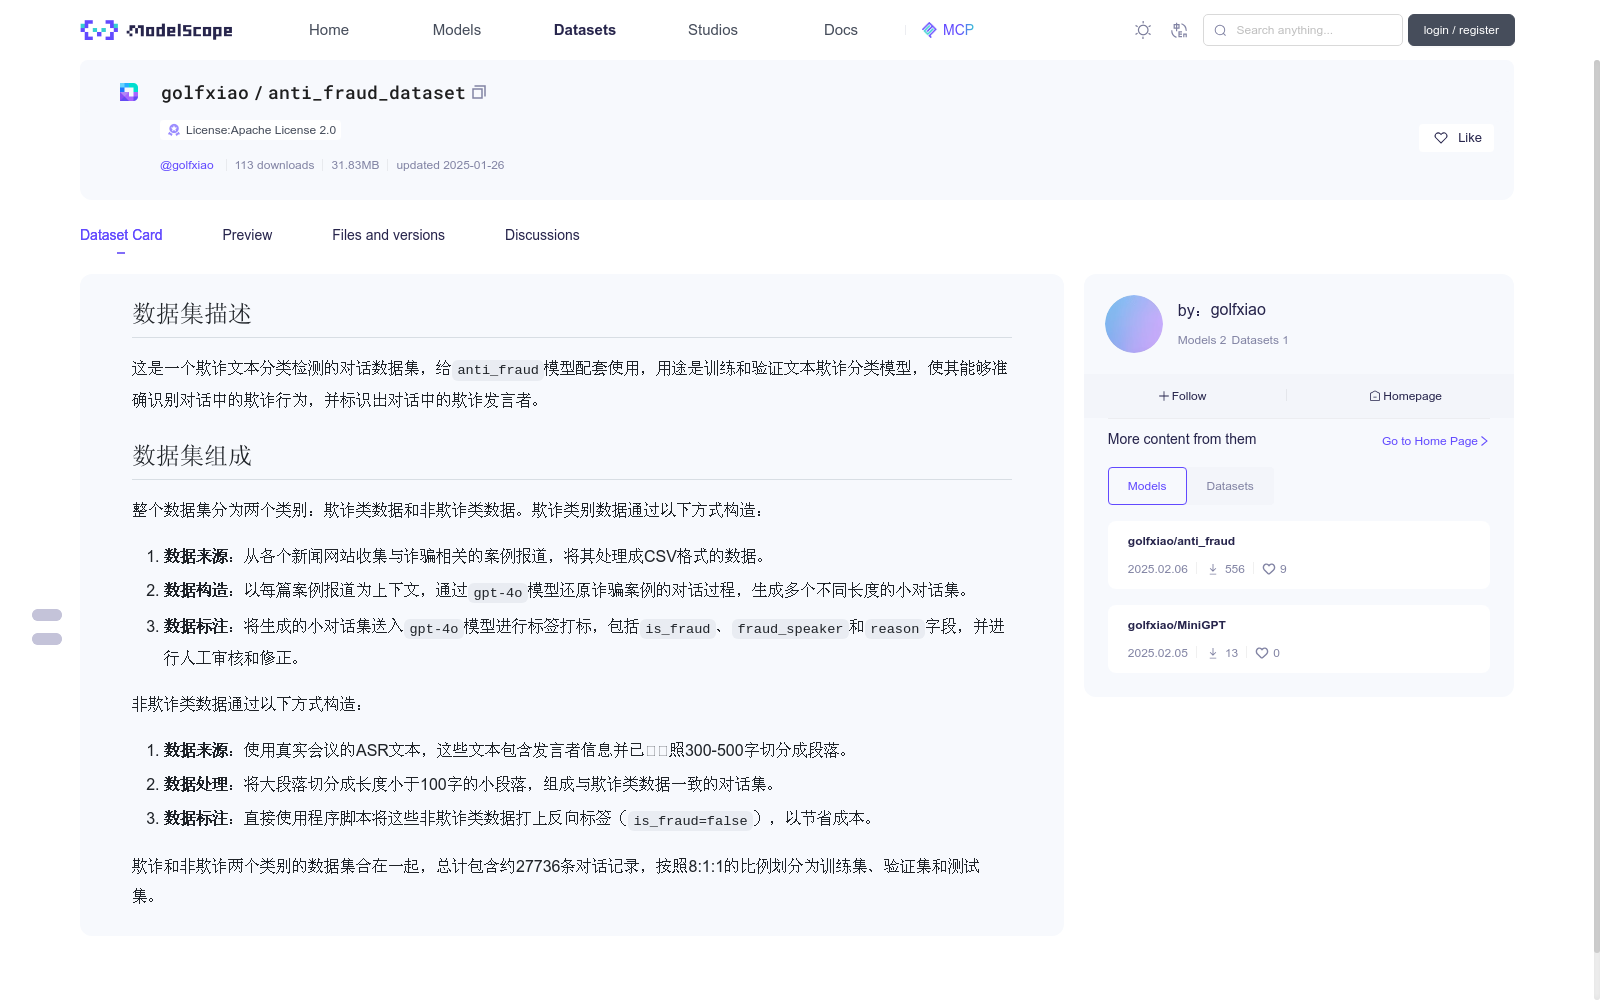1600x1000 pixels.
Task: Click the More content from them label
Action: [1182, 439]
